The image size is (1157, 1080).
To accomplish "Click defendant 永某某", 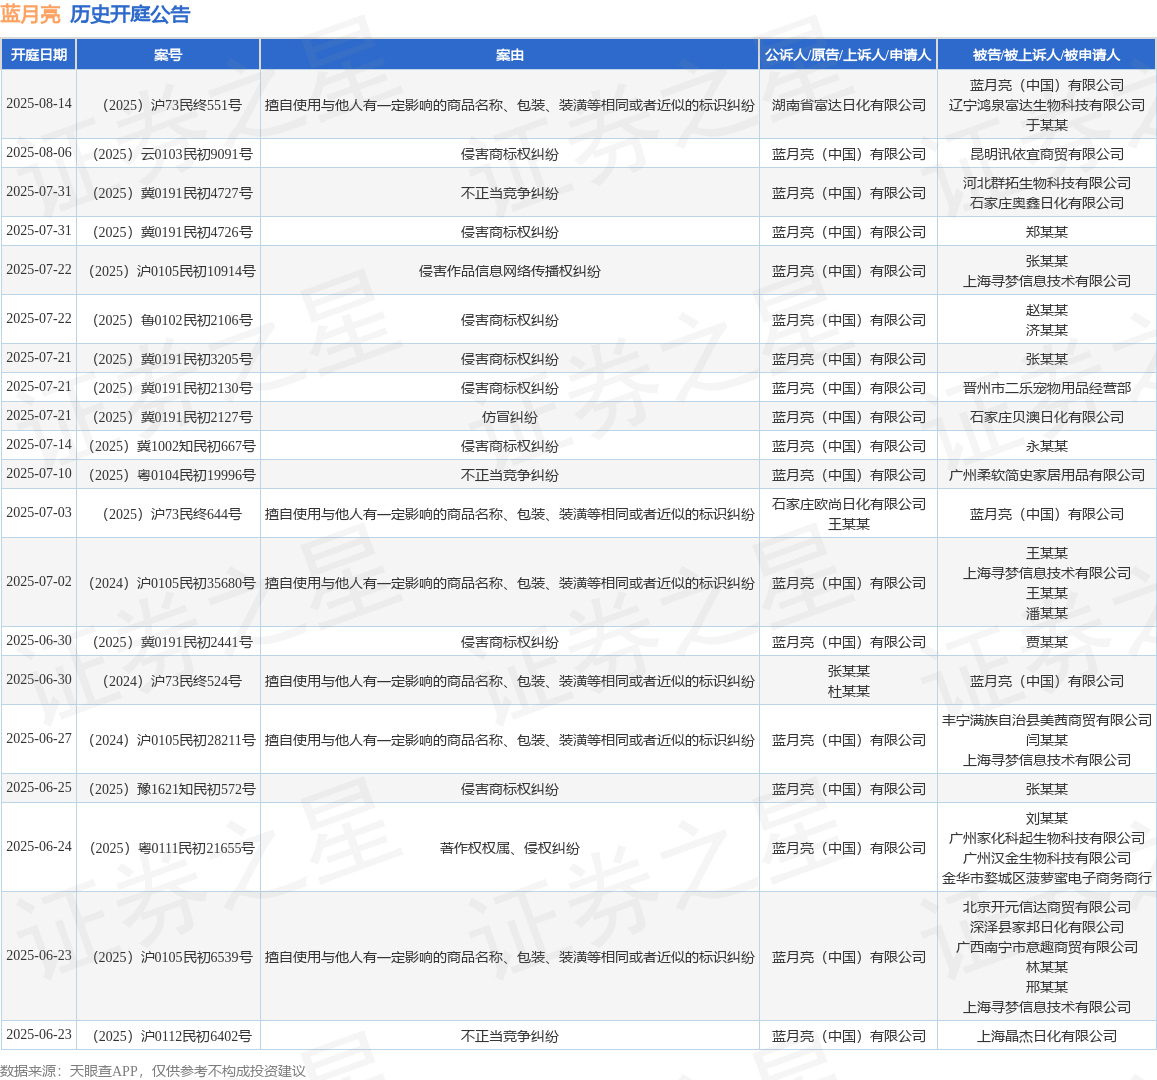I will (1046, 446).
